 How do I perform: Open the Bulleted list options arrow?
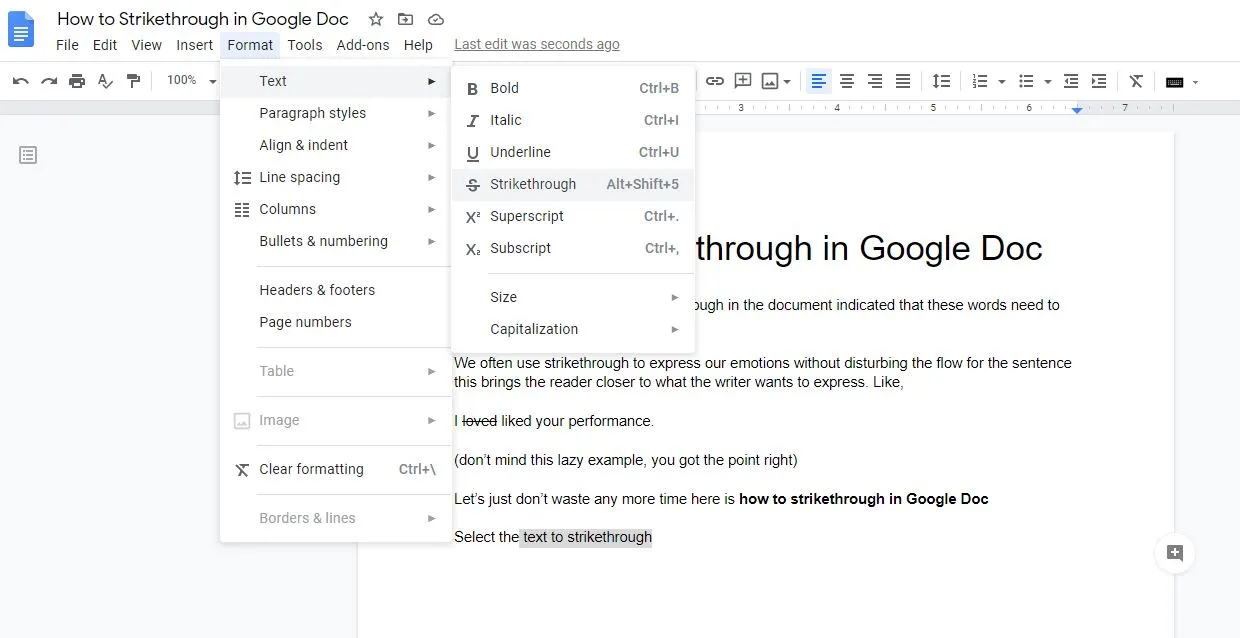tap(1047, 82)
